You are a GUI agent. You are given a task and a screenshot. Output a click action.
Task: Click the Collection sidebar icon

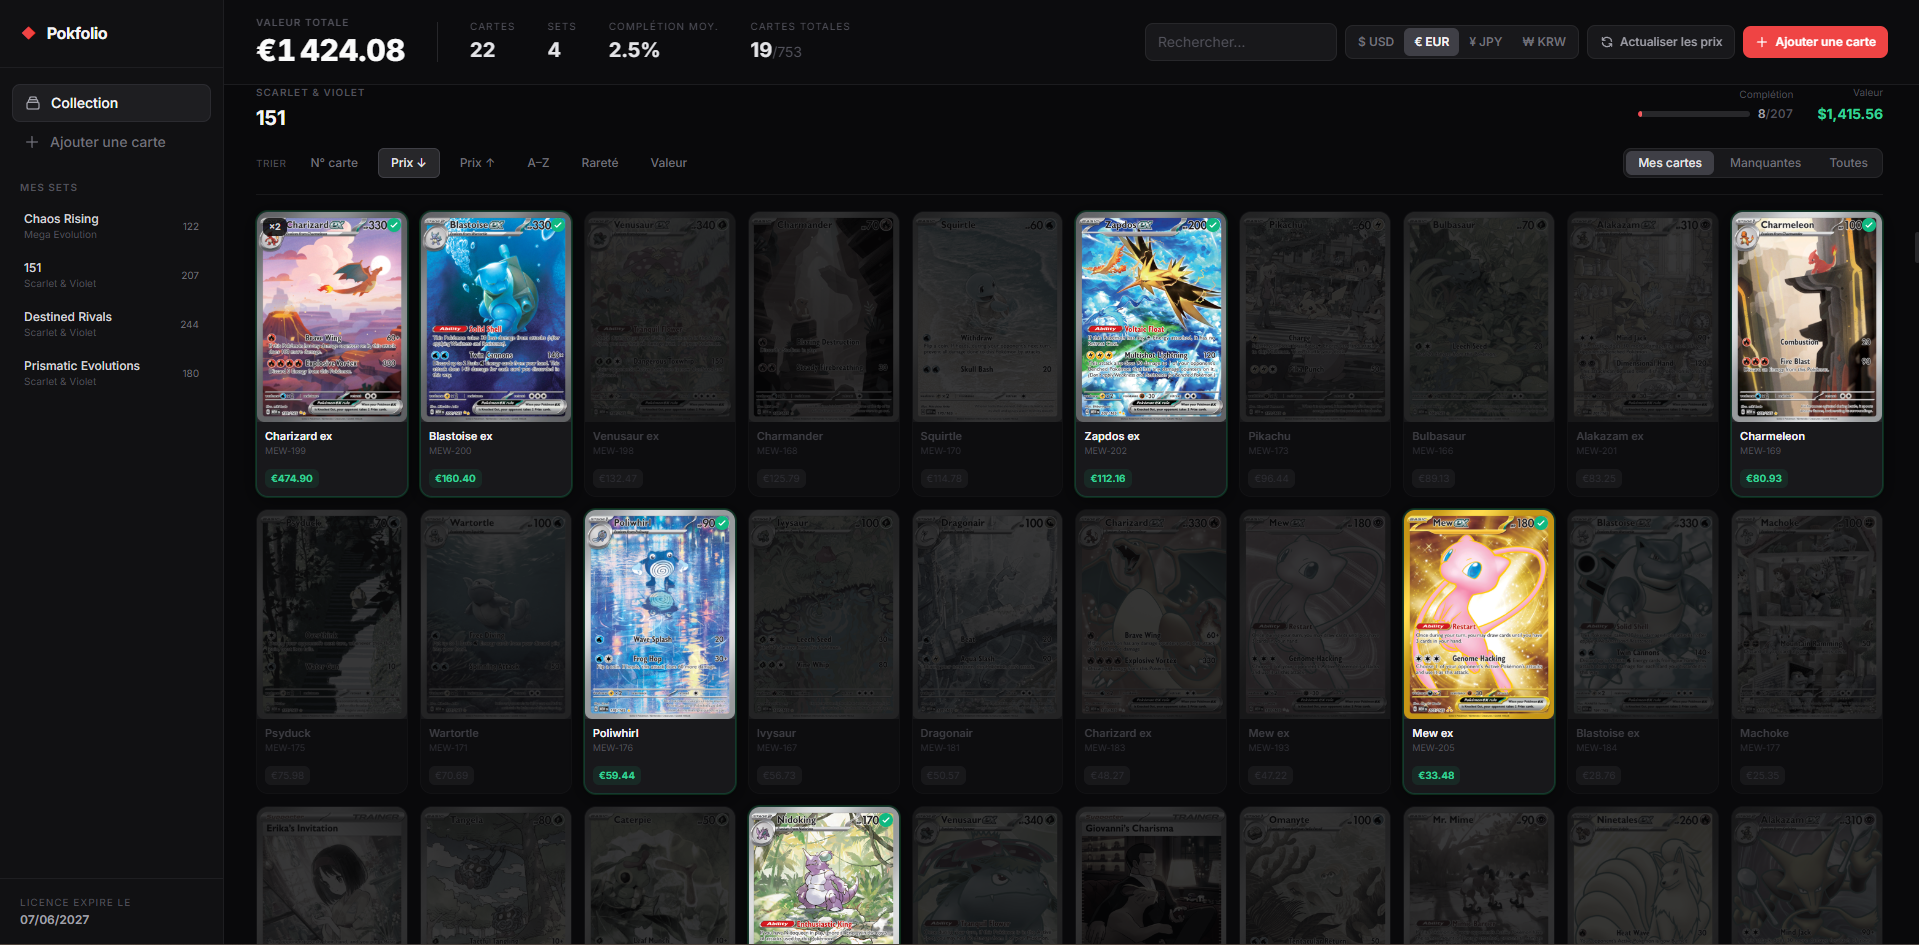point(33,103)
